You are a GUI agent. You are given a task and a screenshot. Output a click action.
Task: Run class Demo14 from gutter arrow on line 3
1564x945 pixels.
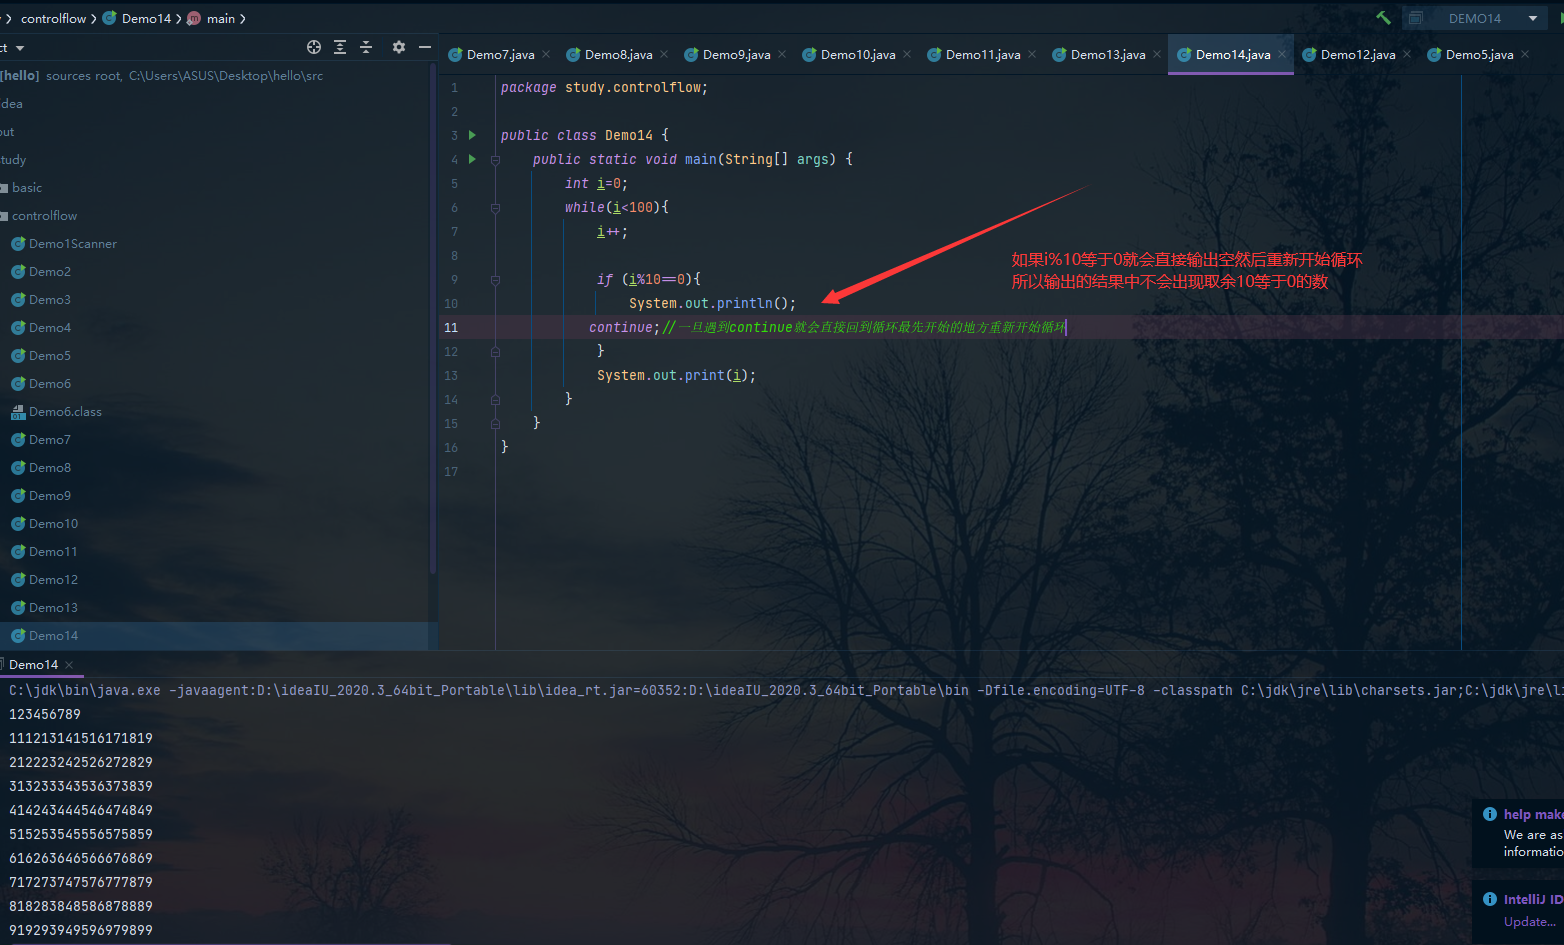pos(472,135)
